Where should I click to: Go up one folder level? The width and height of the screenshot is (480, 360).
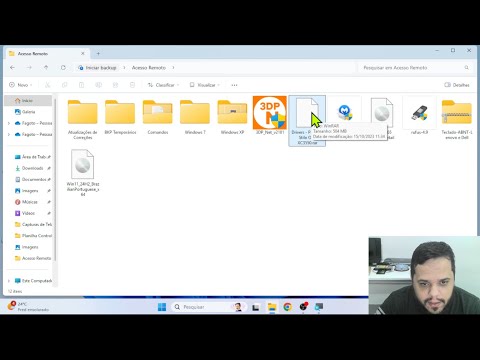(x=46, y=68)
